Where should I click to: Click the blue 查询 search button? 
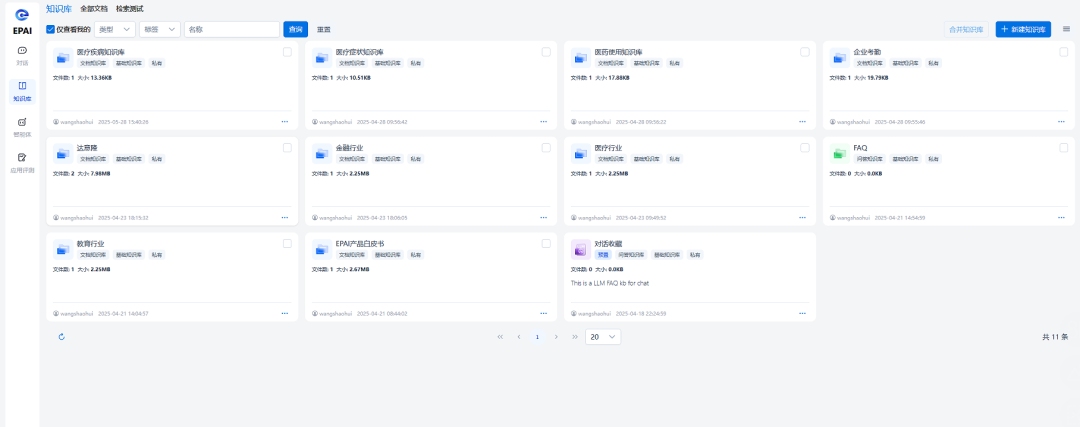[295, 30]
